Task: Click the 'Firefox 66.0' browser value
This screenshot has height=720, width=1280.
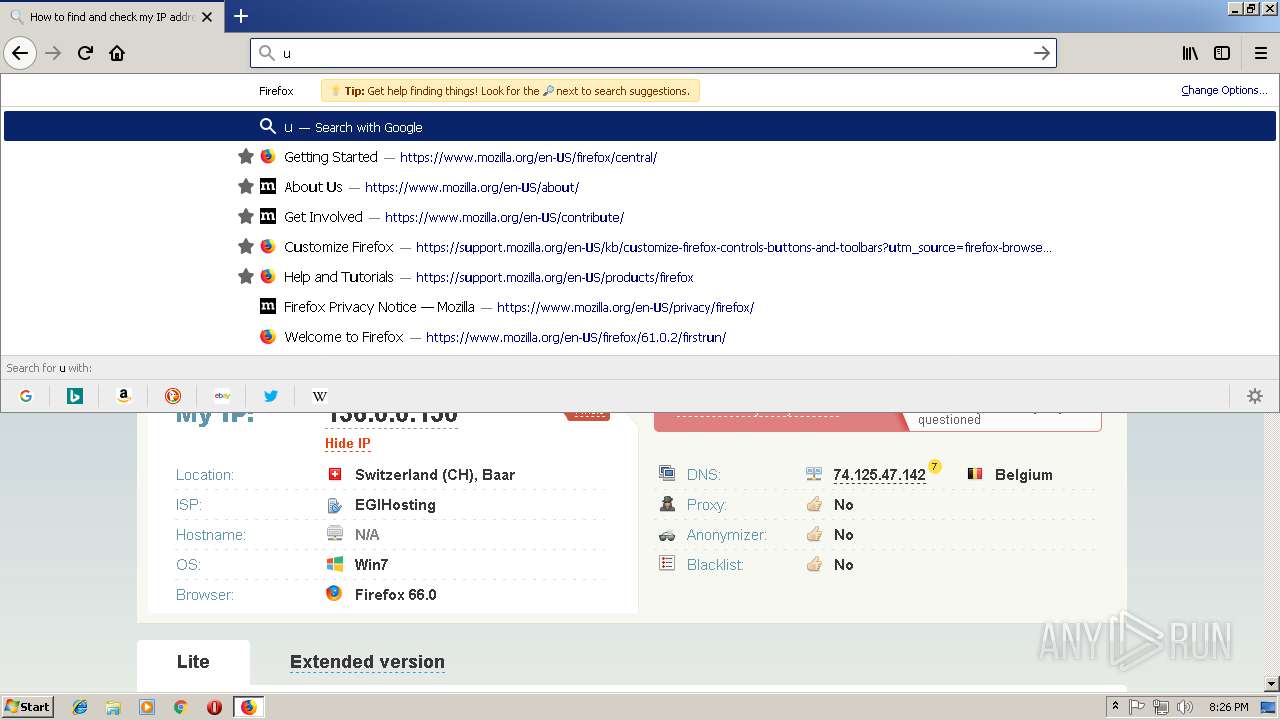Action: point(396,595)
